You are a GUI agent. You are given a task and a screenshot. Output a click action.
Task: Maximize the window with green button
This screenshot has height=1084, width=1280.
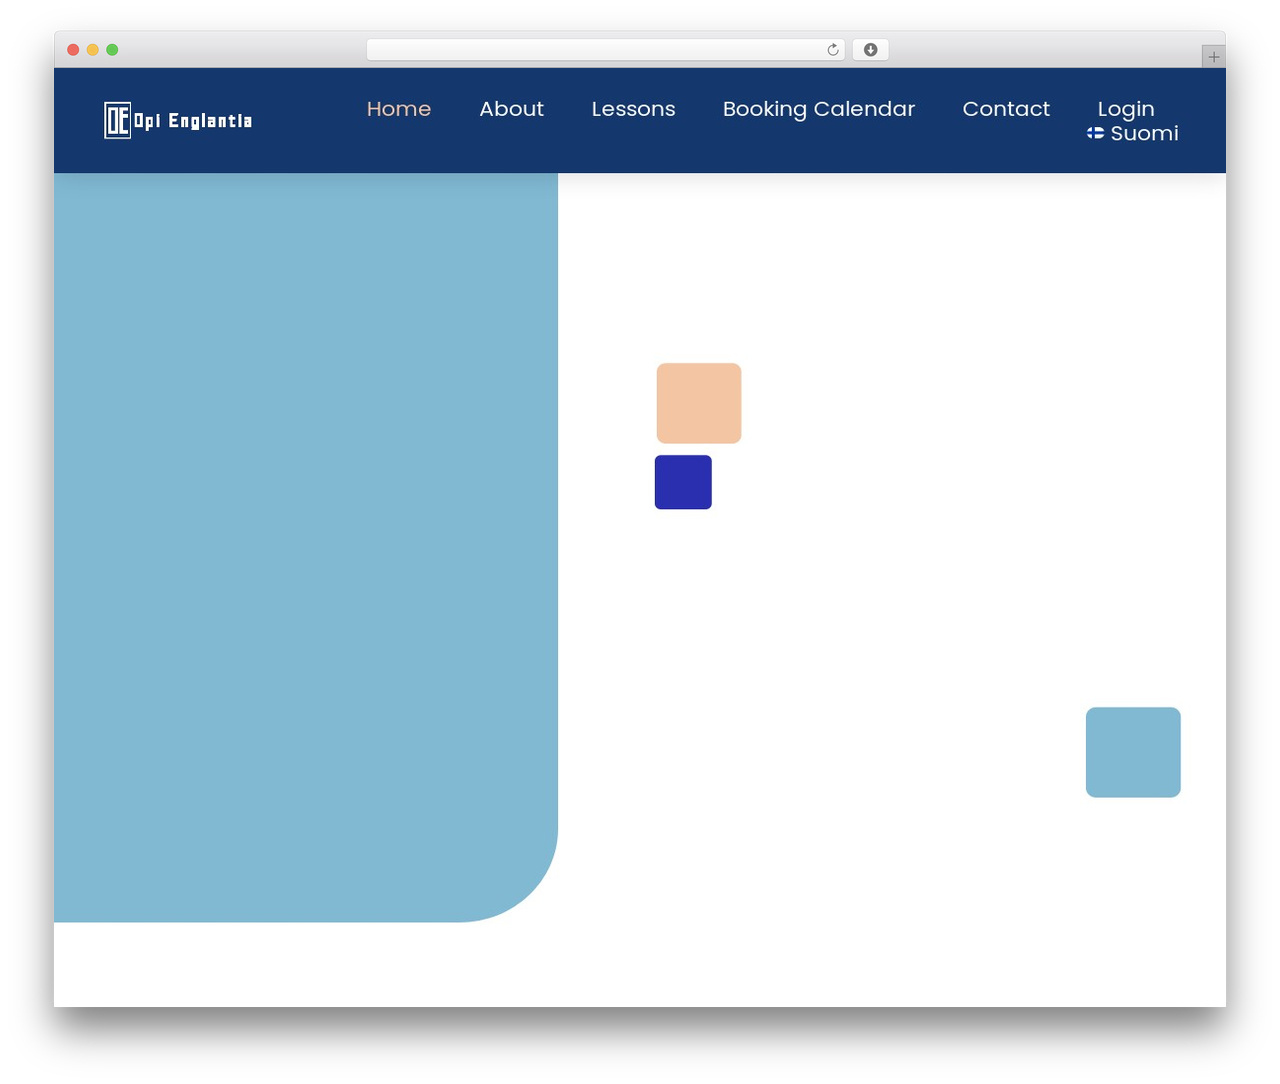click(x=112, y=50)
